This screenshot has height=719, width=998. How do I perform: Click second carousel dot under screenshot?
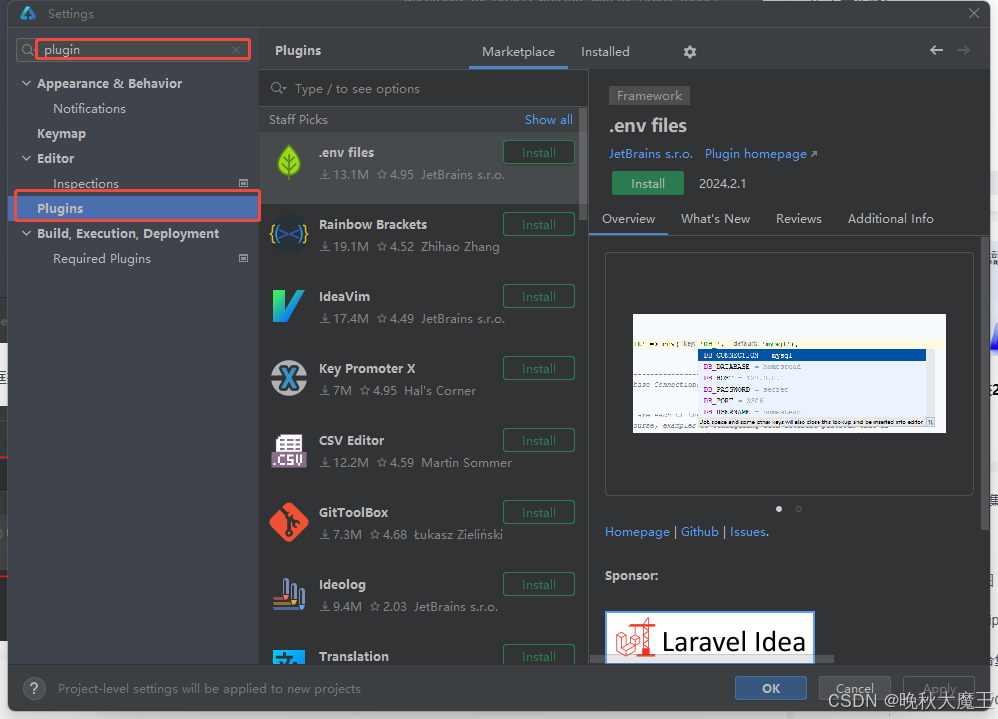tap(798, 509)
